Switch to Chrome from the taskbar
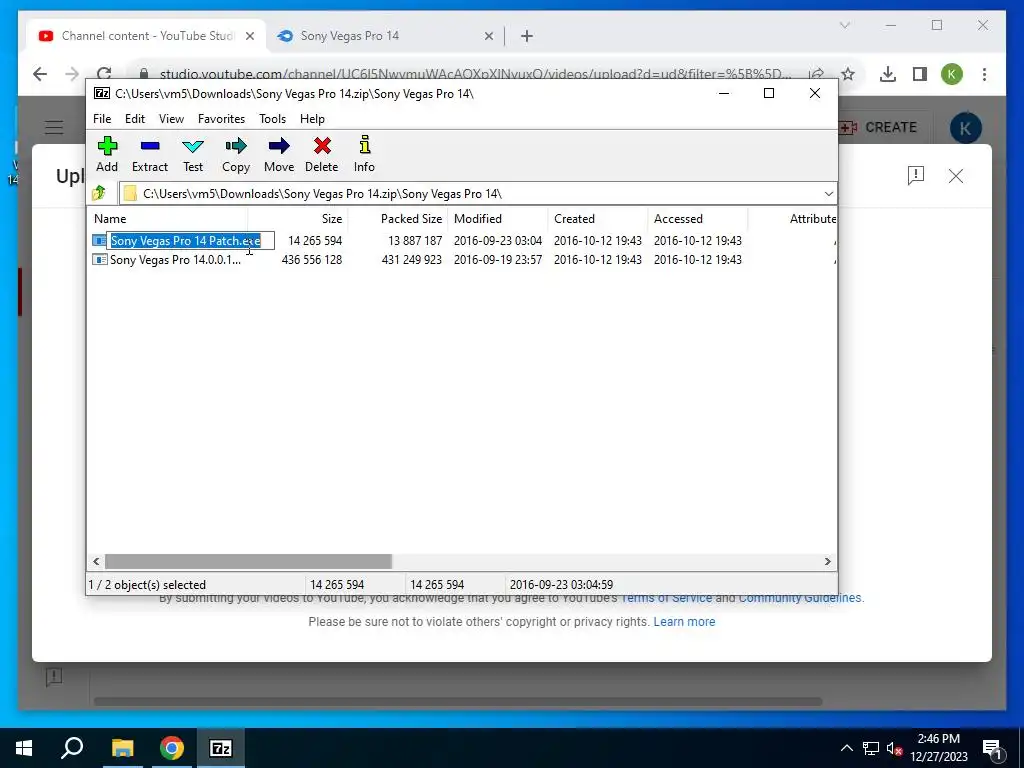 point(172,748)
